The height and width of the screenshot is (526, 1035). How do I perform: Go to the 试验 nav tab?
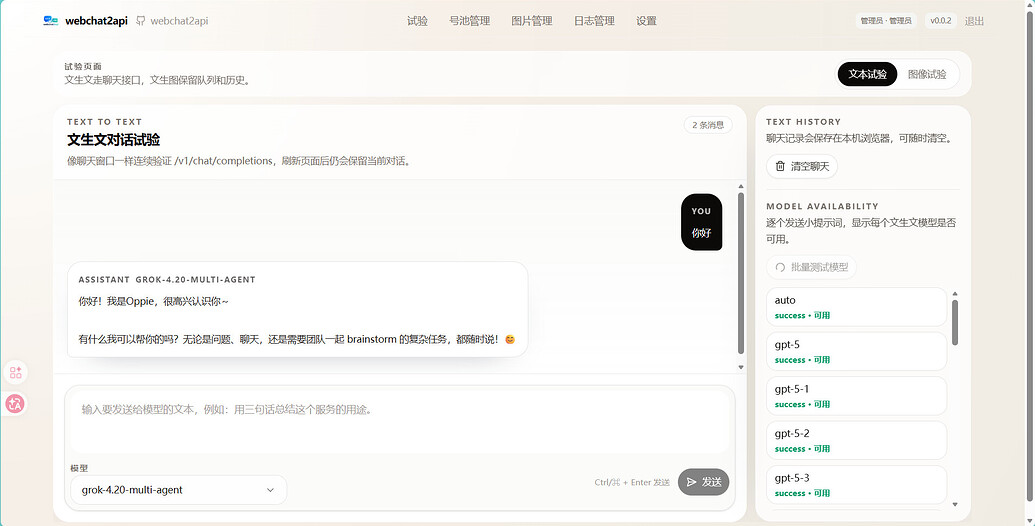pyautogui.click(x=417, y=21)
